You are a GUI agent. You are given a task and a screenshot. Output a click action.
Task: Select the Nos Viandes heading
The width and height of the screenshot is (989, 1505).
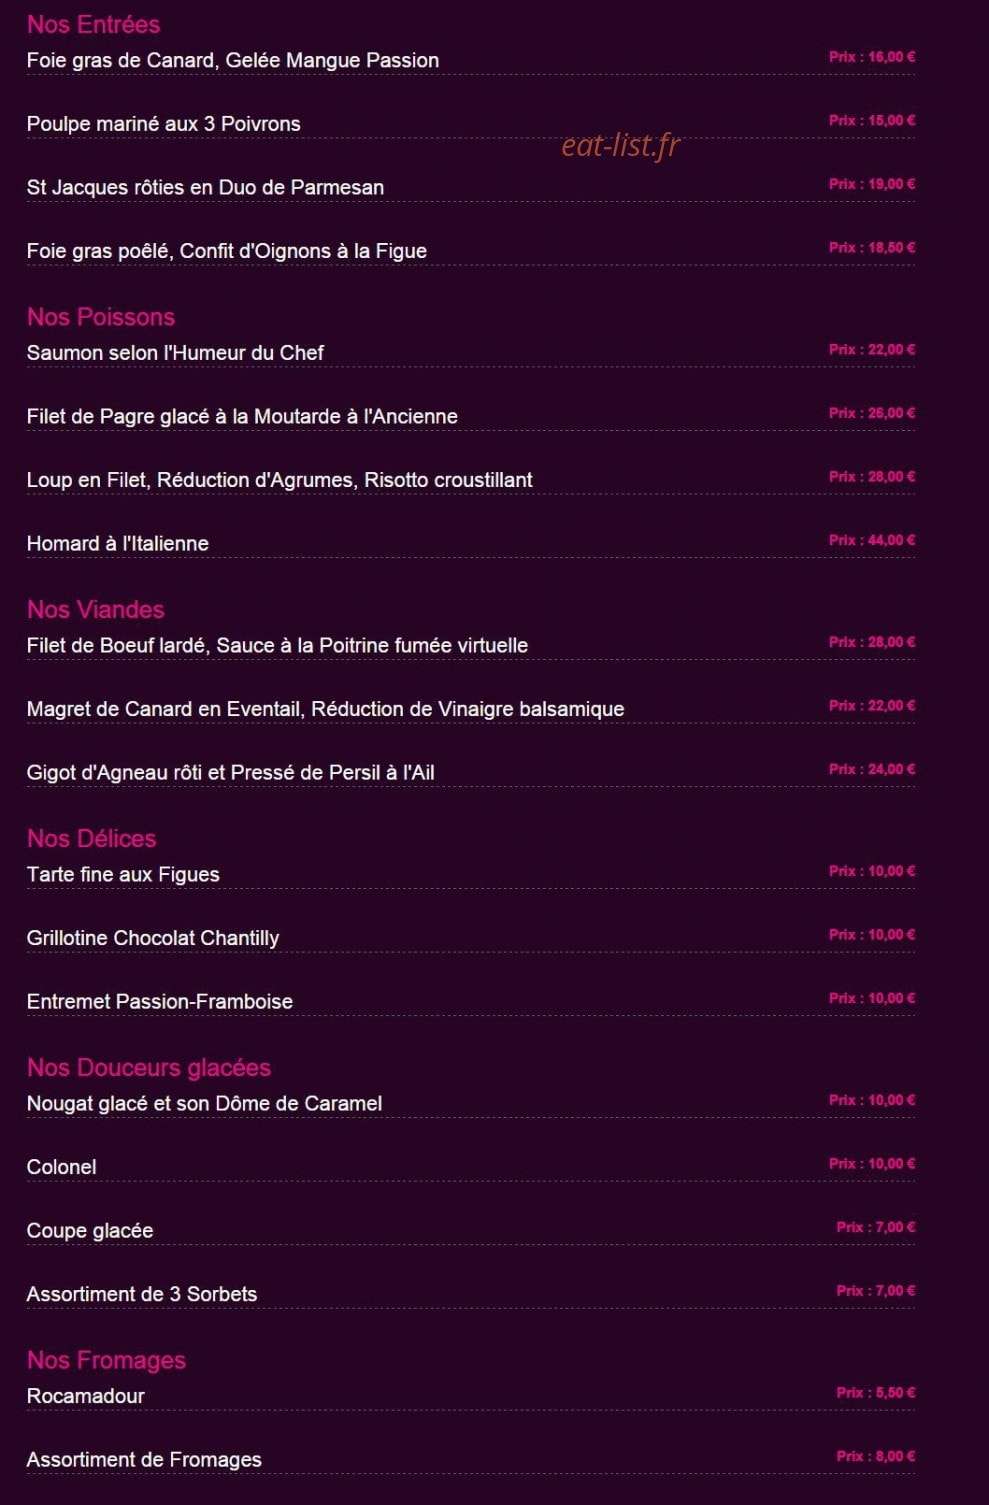(x=95, y=609)
